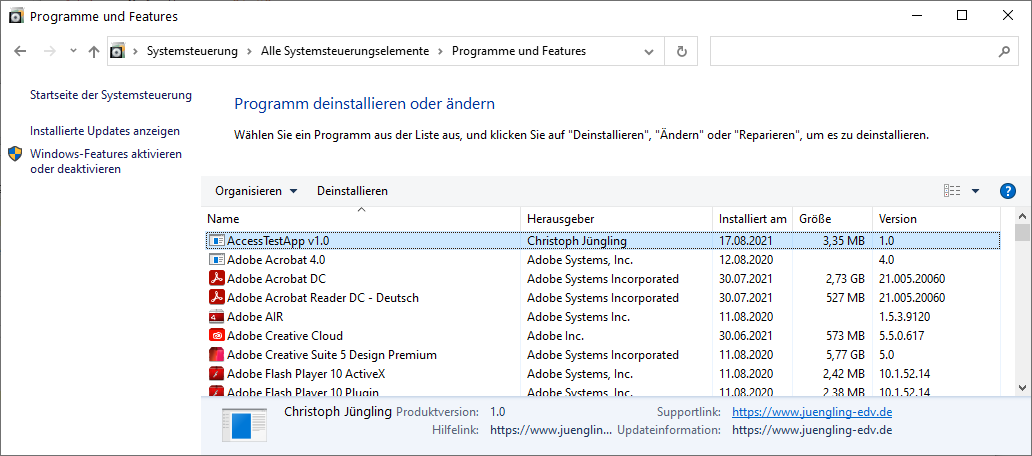Click the version value 1.5.3.9120
Image resolution: width=1032 pixels, height=456 pixels.
[x=904, y=317]
